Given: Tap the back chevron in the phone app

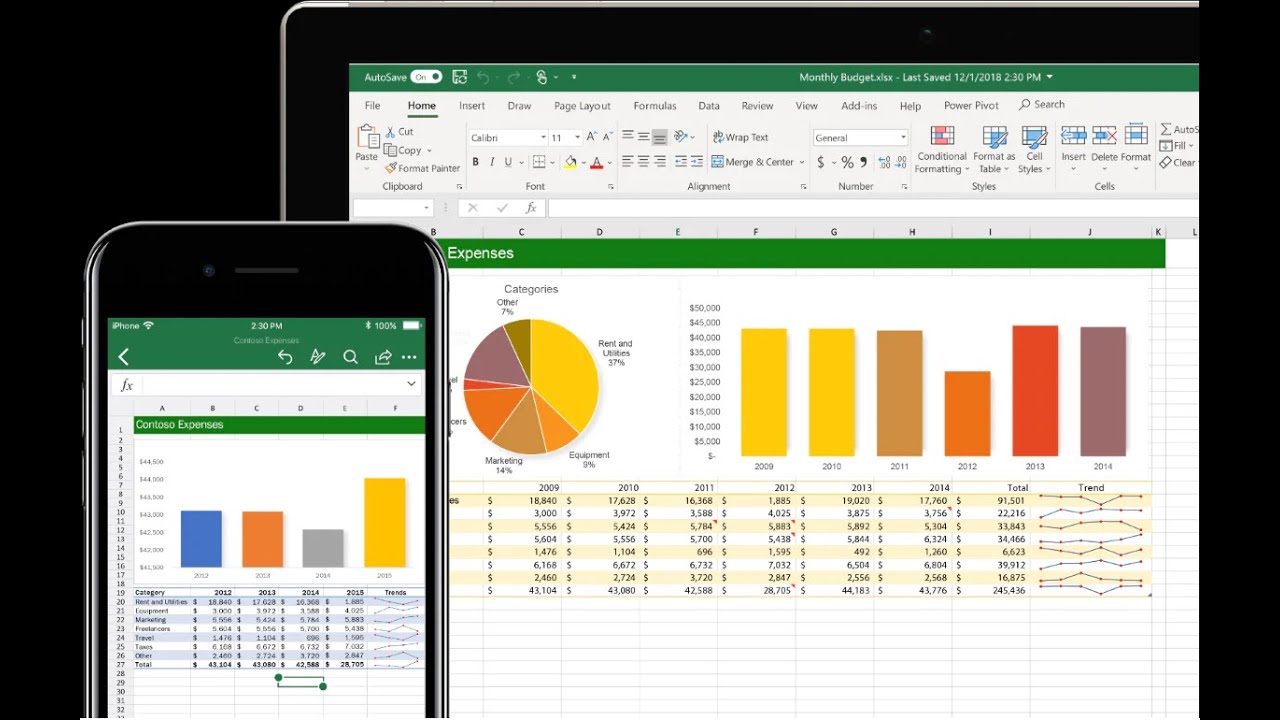Looking at the screenshot, I should [124, 357].
